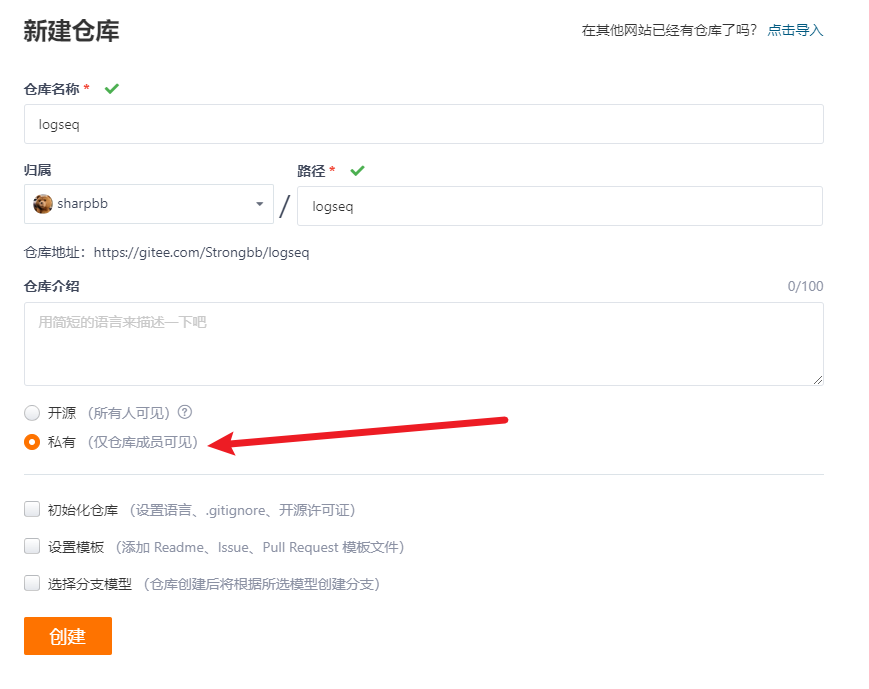Screen dimensions: 869x689
Task: Click the 仓库名称 input field containing logseq
Action: point(424,124)
